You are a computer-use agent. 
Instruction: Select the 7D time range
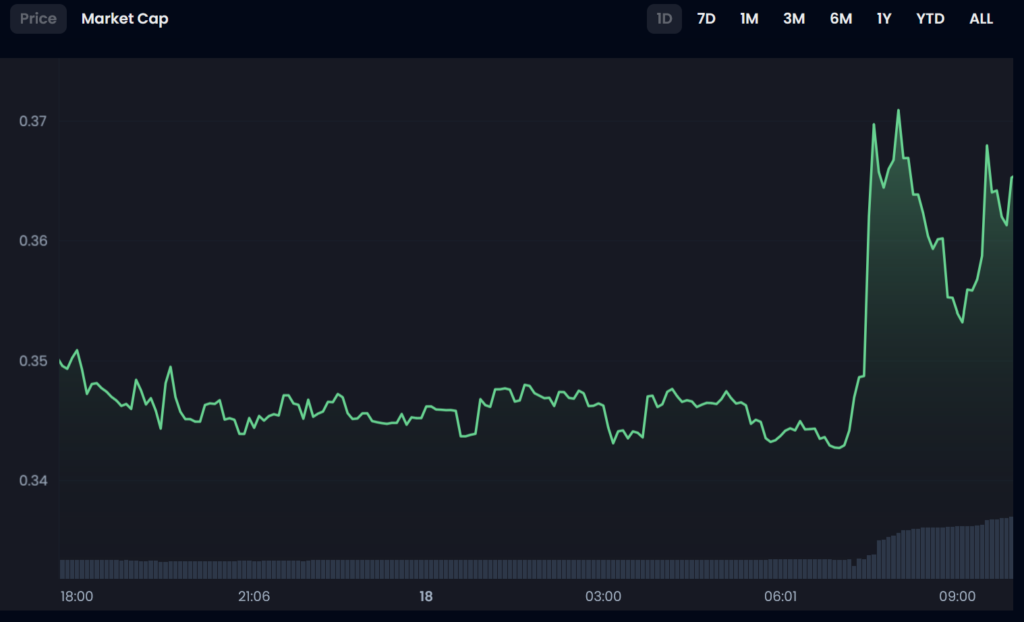pos(706,19)
